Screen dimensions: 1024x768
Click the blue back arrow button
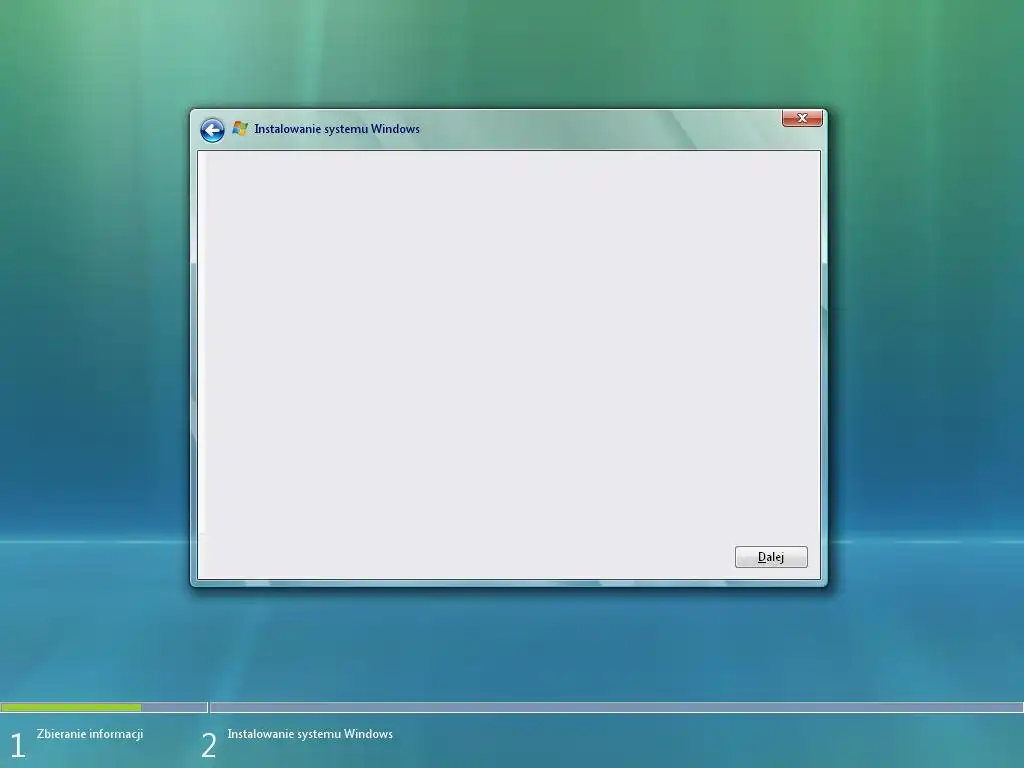(x=212, y=130)
